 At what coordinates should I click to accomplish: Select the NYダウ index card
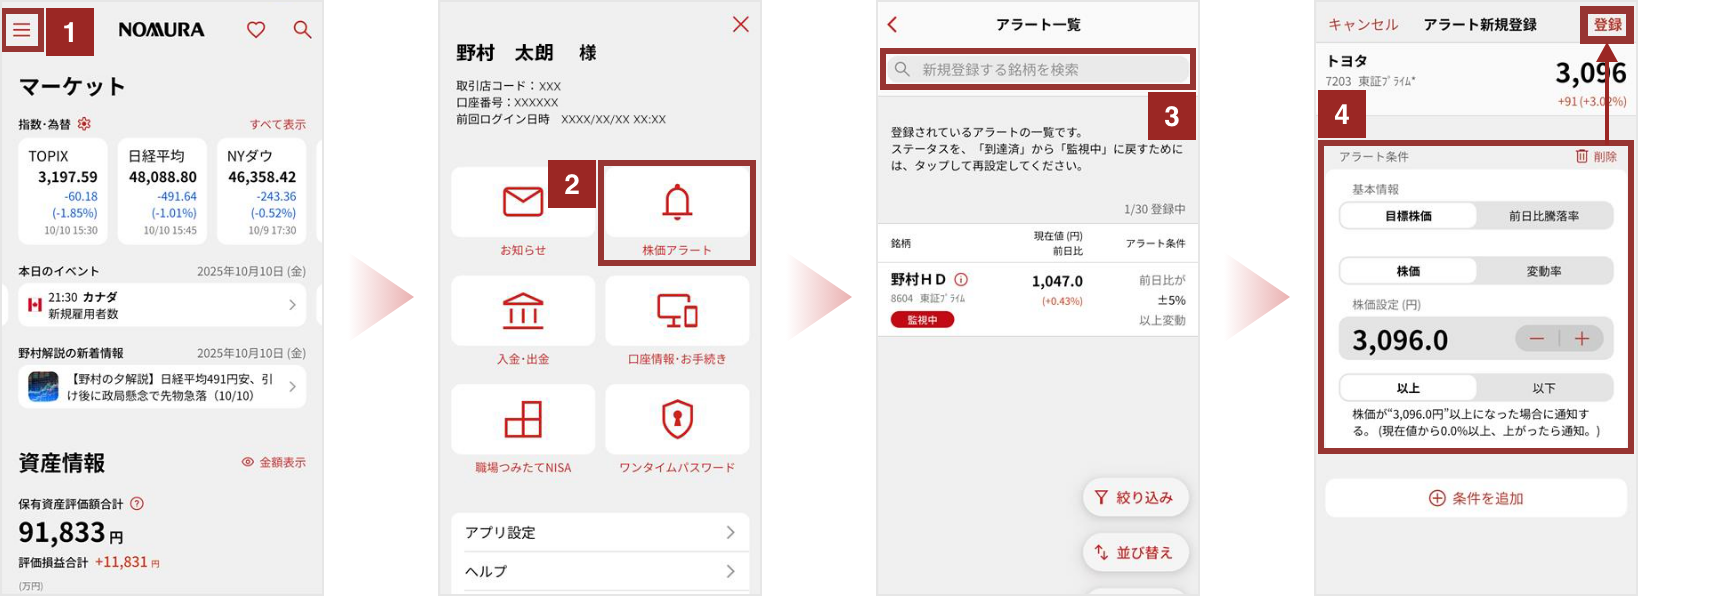pos(262,191)
